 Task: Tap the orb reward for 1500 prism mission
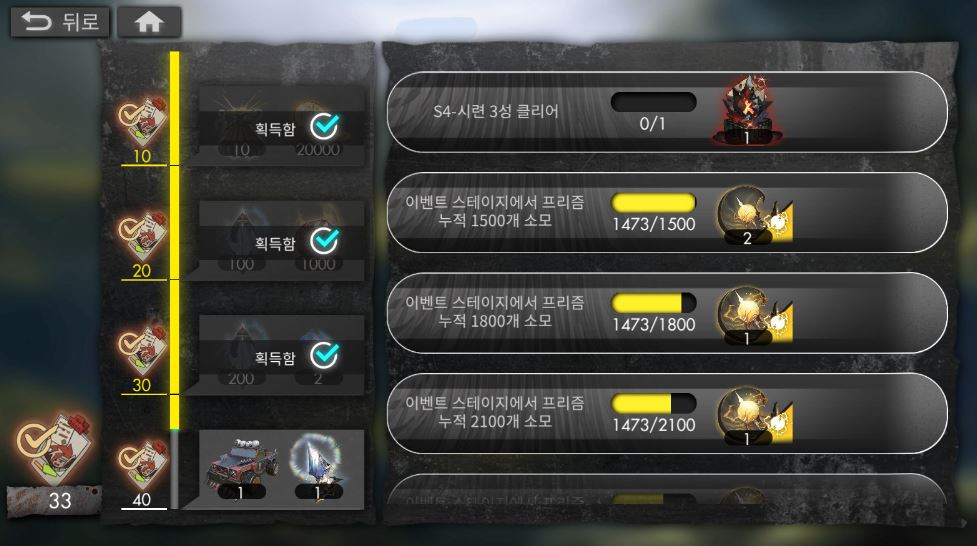(x=755, y=214)
